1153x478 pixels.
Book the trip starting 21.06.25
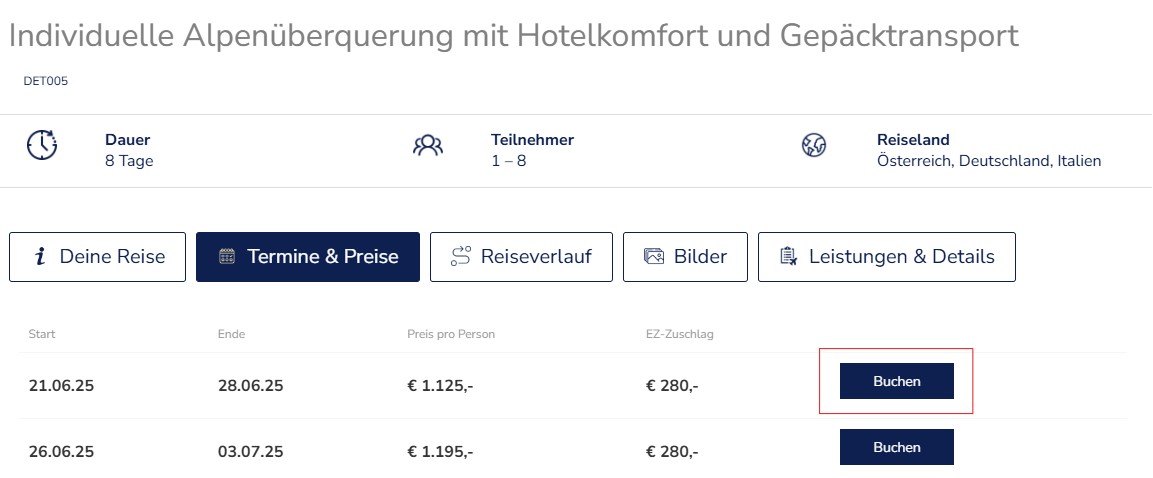pyautogui.click(x=896, y=381)
